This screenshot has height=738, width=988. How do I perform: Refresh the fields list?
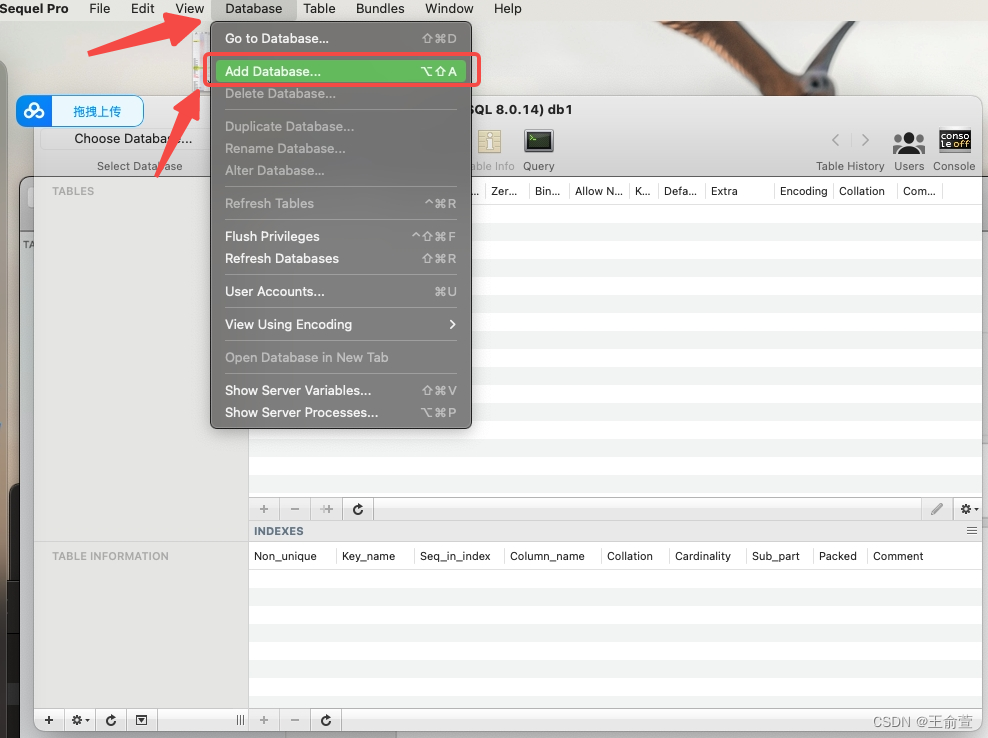pos(358,509)
